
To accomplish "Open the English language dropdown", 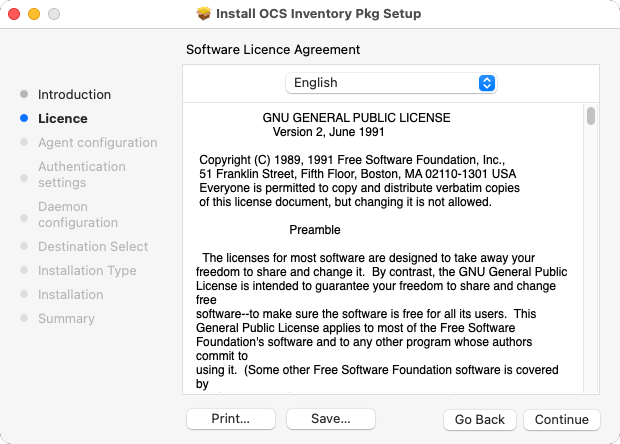I will (391, 83).
